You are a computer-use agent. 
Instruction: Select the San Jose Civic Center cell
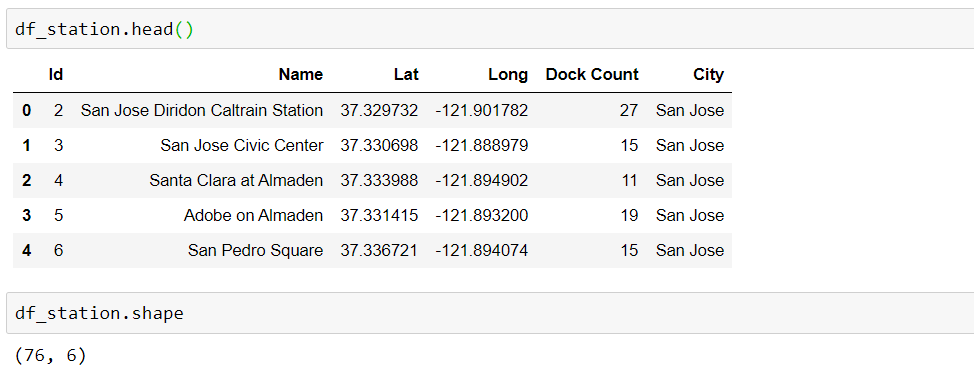pos(242,145)
